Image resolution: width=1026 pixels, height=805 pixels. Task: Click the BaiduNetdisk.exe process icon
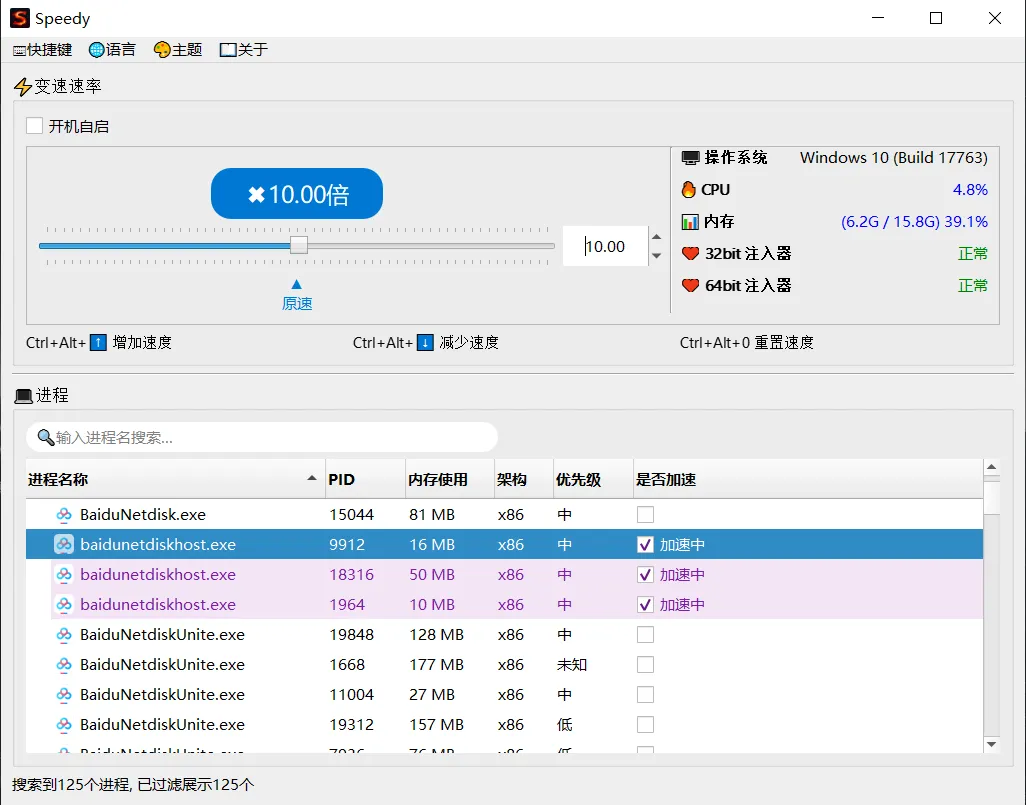pos(64,515)
